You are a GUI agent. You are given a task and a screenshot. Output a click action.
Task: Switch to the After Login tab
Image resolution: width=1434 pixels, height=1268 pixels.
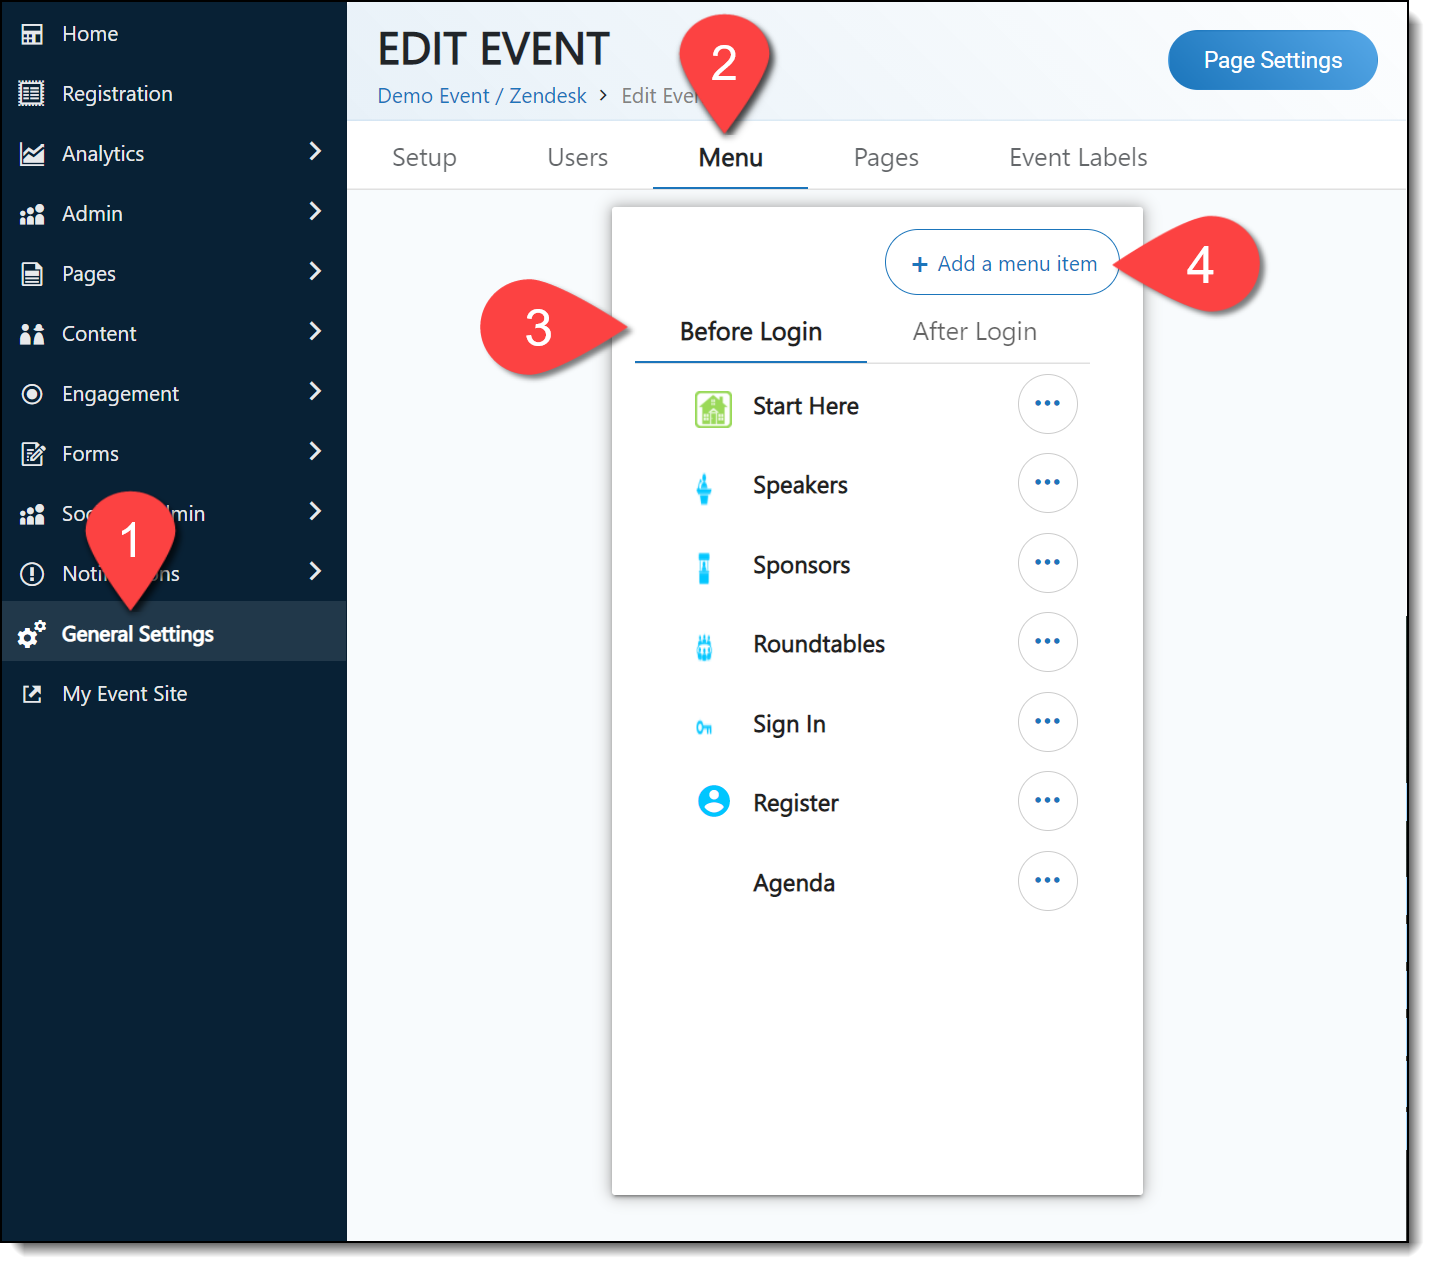pyautogui.click(x=974, y=332)
